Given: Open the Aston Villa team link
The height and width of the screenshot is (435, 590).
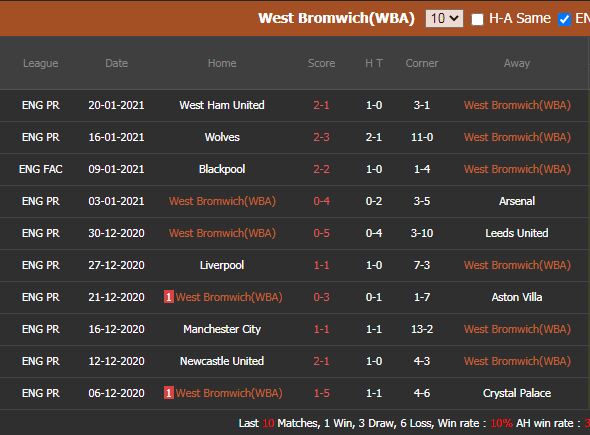Looking at the screenshot, I should tap(517, 297).
